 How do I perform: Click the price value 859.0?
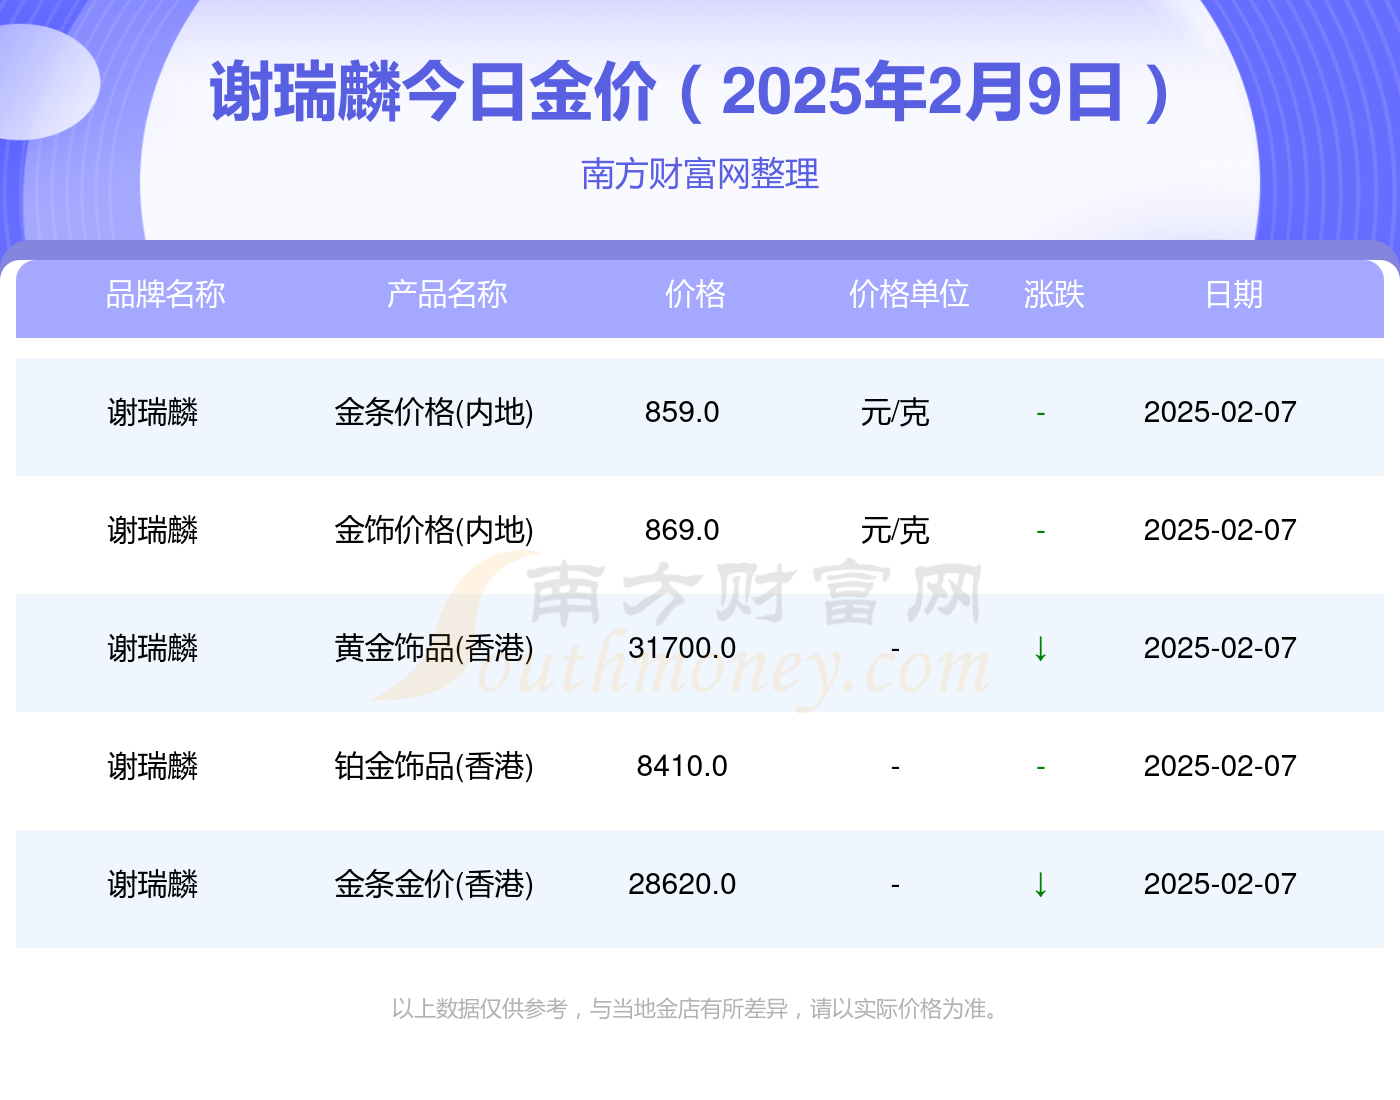click(682, 412)
